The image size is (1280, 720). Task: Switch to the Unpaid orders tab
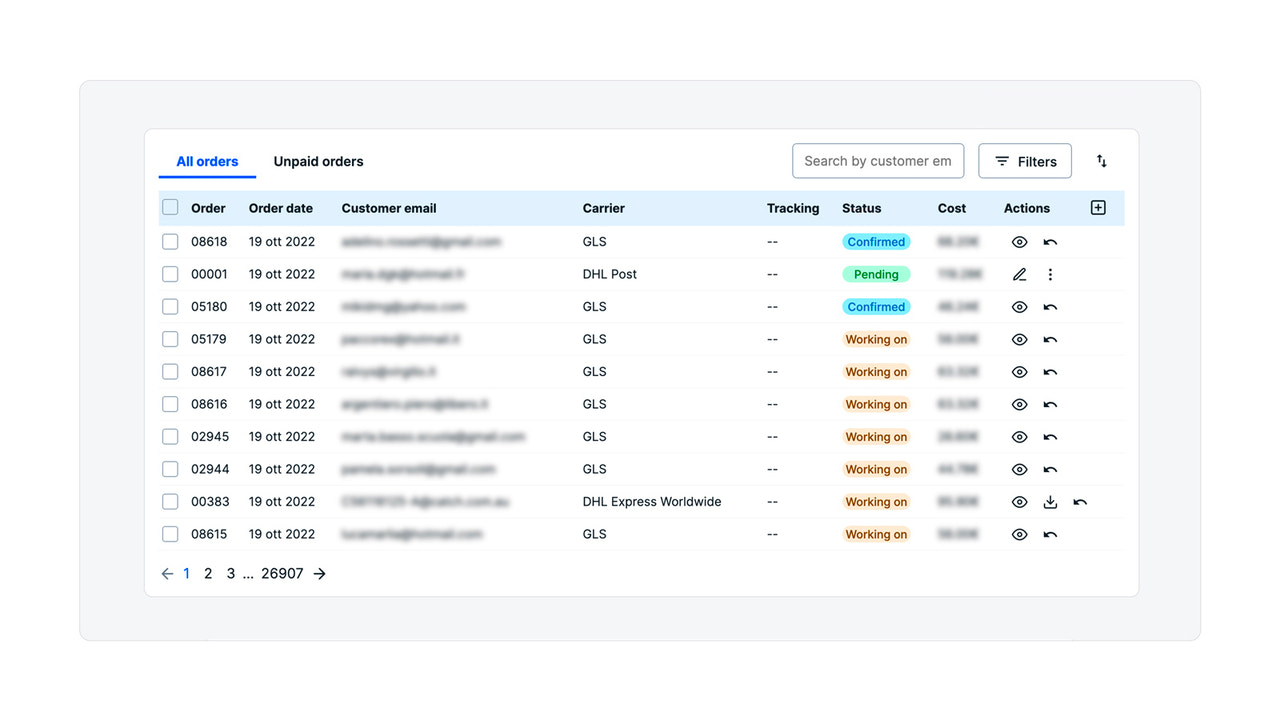tap(318, 161)
